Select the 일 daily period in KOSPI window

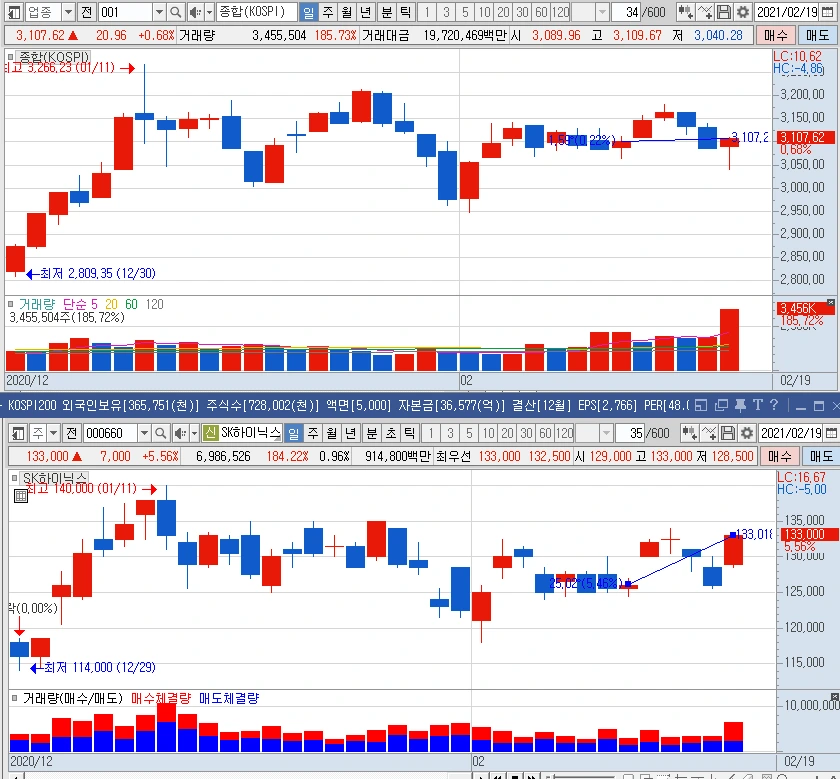(x=309, y=12)
